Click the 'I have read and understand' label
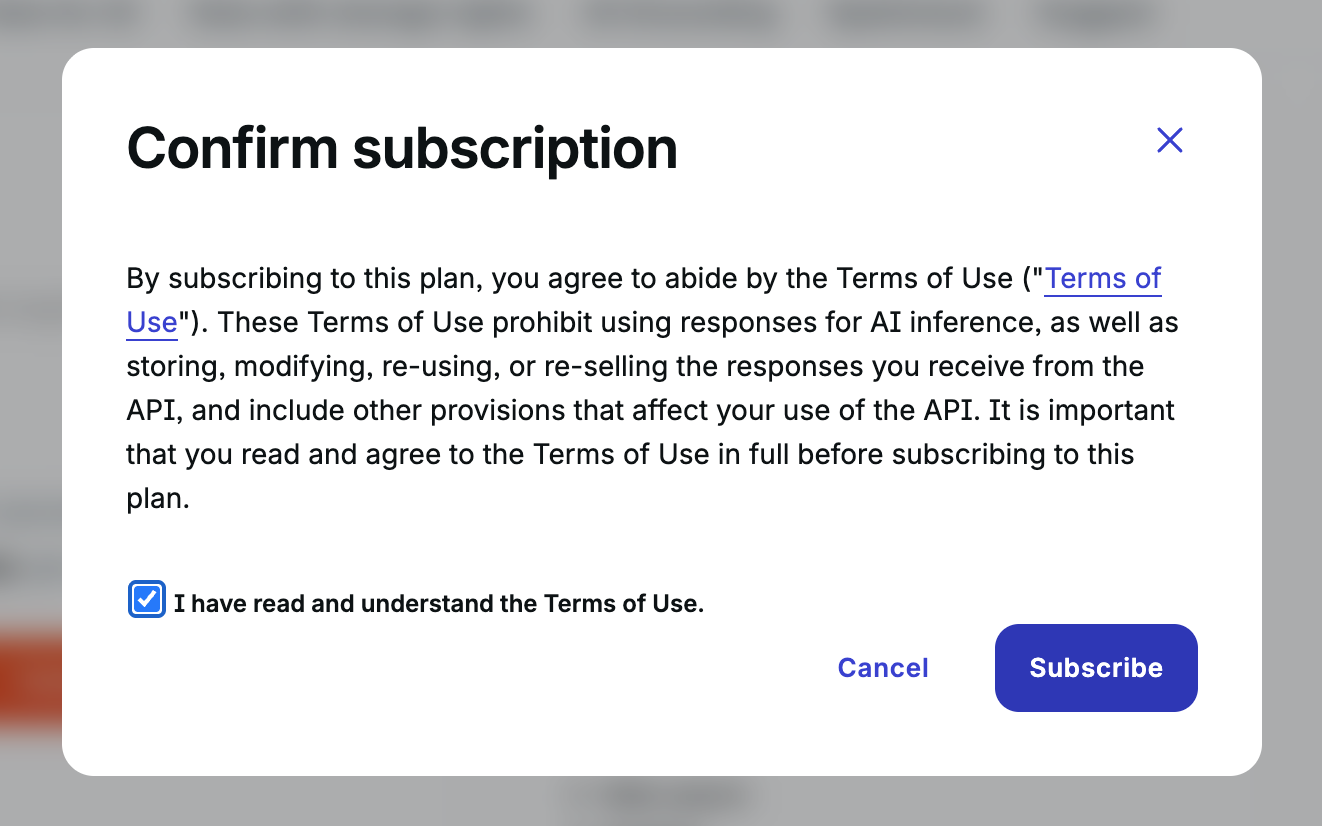 click(438, 604)
